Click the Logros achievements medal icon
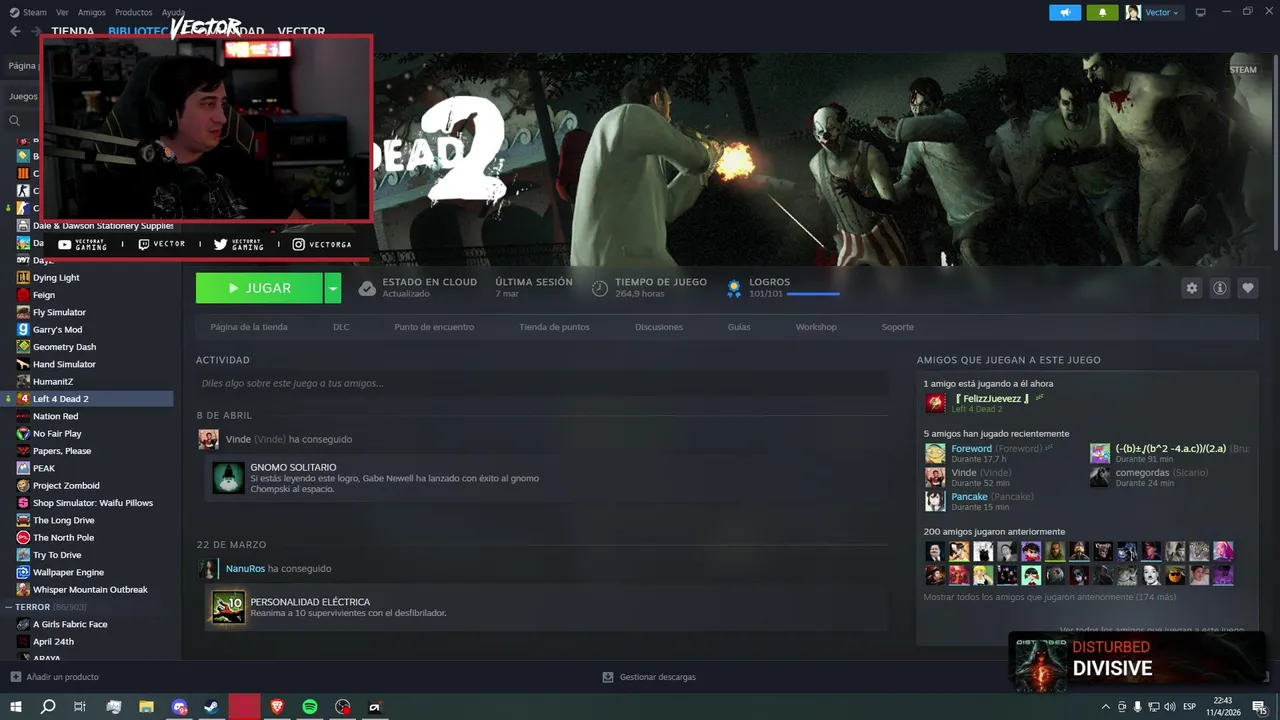This screenshot has width=1280, height=720. pyautogui.click(x=734, y=288)
